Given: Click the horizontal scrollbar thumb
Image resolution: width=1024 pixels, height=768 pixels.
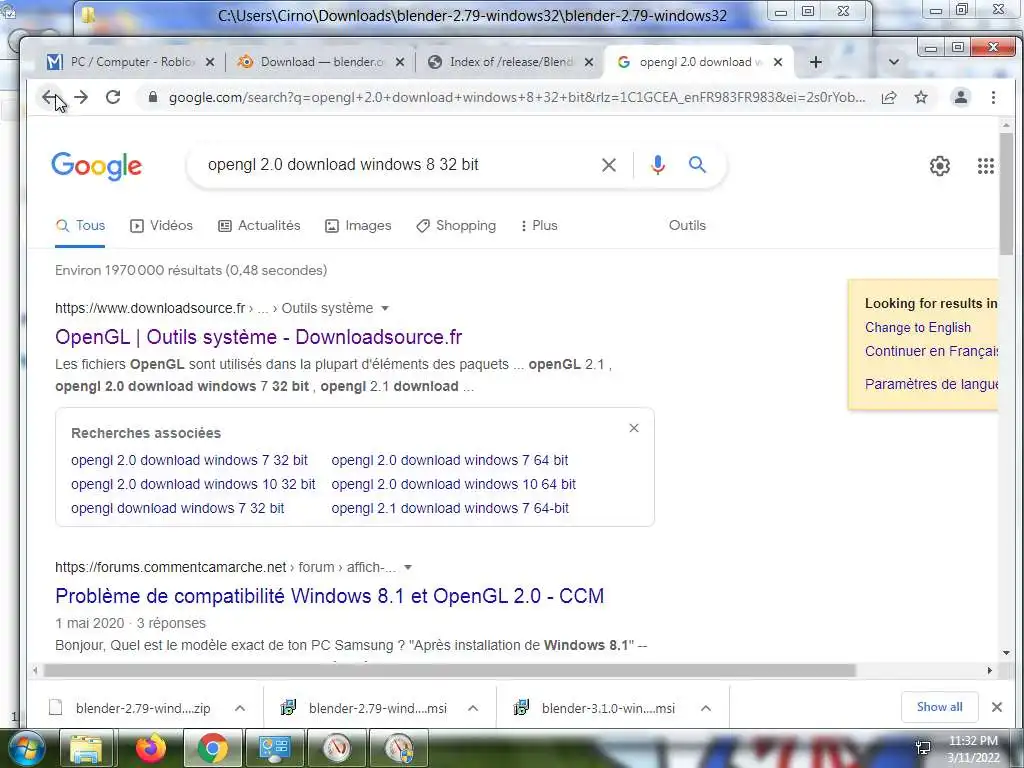Looking at the screenshot, I should point(449,671).
